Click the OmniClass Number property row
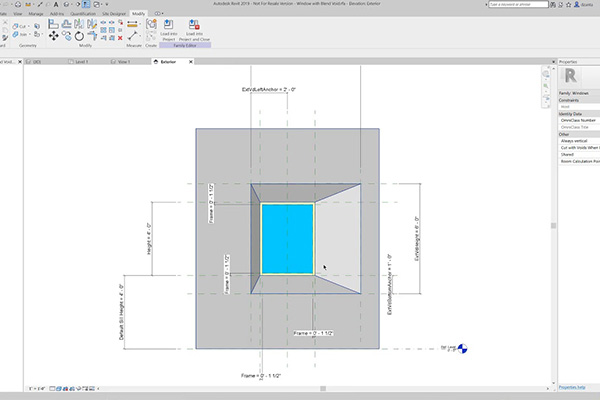The height and width of the screenshot is (400, 600). [579, 120]
